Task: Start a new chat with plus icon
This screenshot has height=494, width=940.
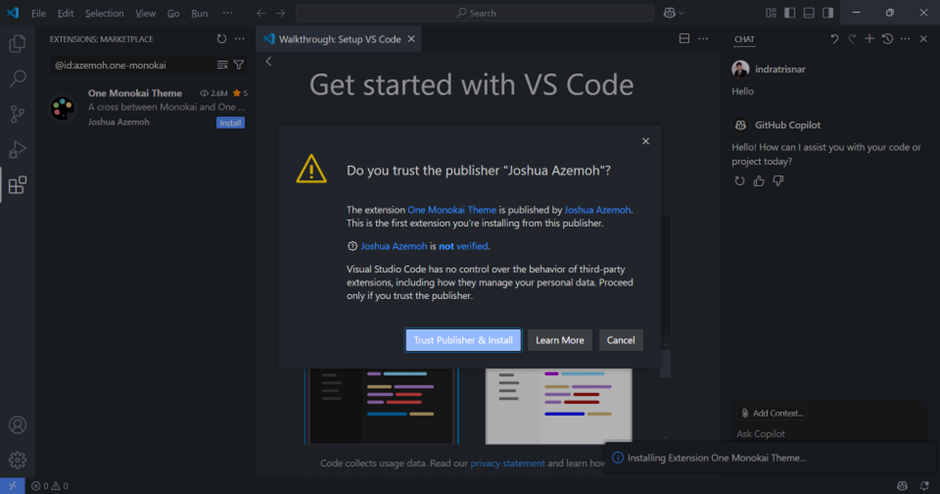Action: tap(869, 39)
